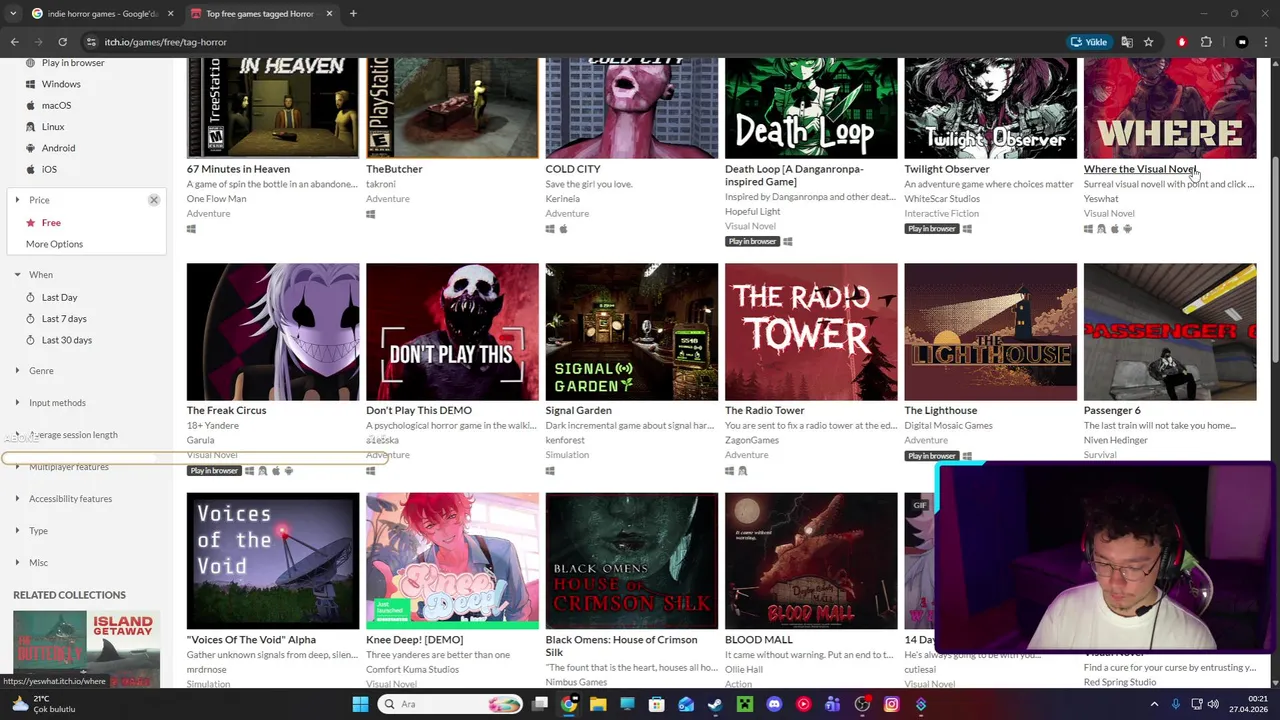Open File Explorer from the taskbar
This screenshot has width=1280, height=720.
[x=598, y=704]
